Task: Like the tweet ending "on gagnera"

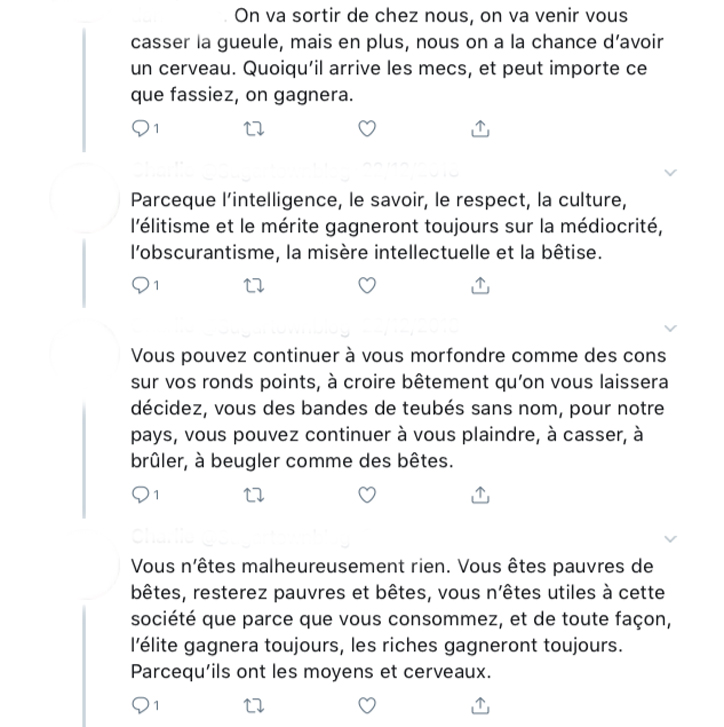Action: tap(367, 128)
